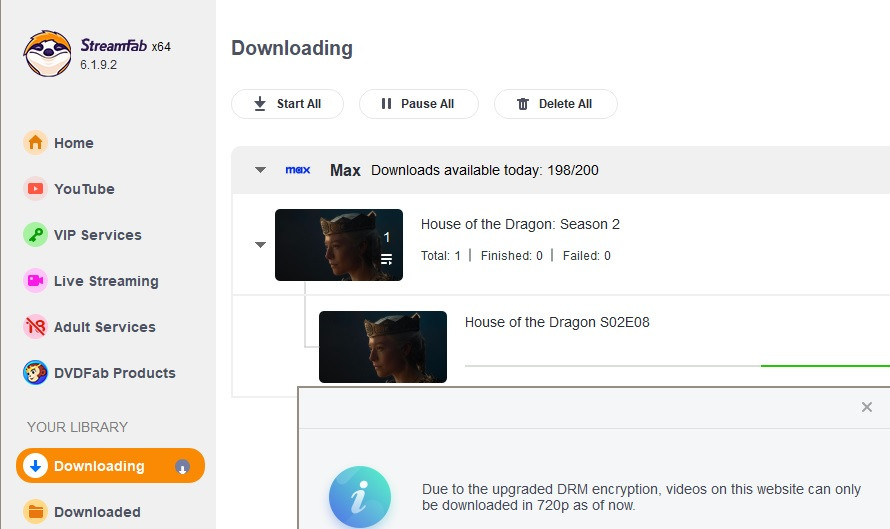Click the House of the Dragon S02E08 thumbnail
The width and height of the screenshot is (890, 529).
point(383,347)
